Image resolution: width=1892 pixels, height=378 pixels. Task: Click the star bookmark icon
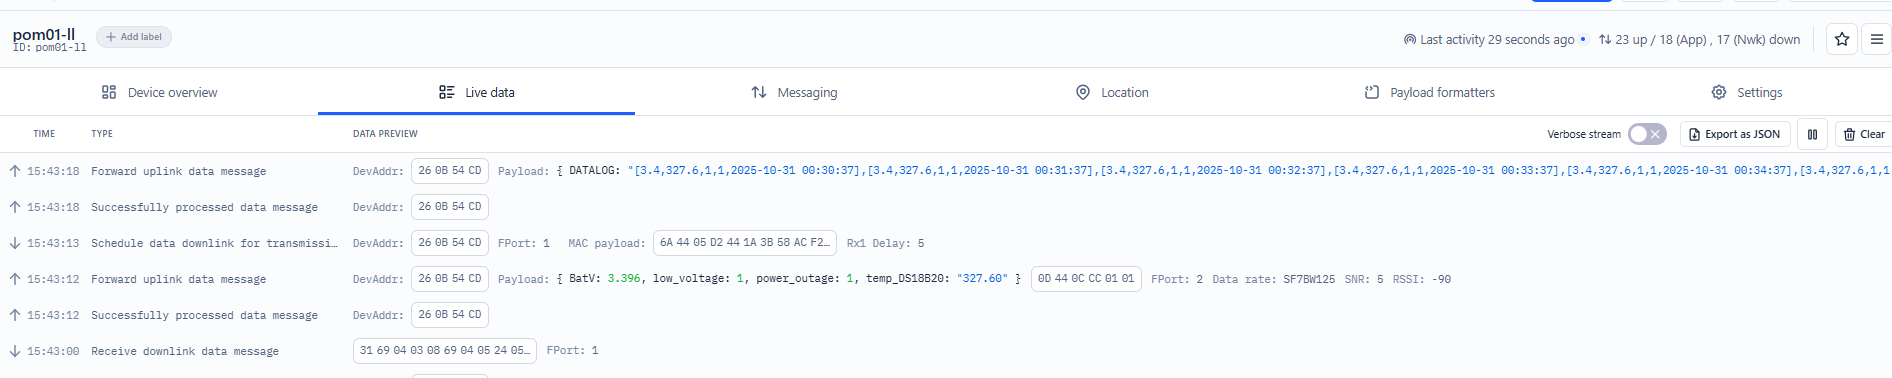[1842, 39]
